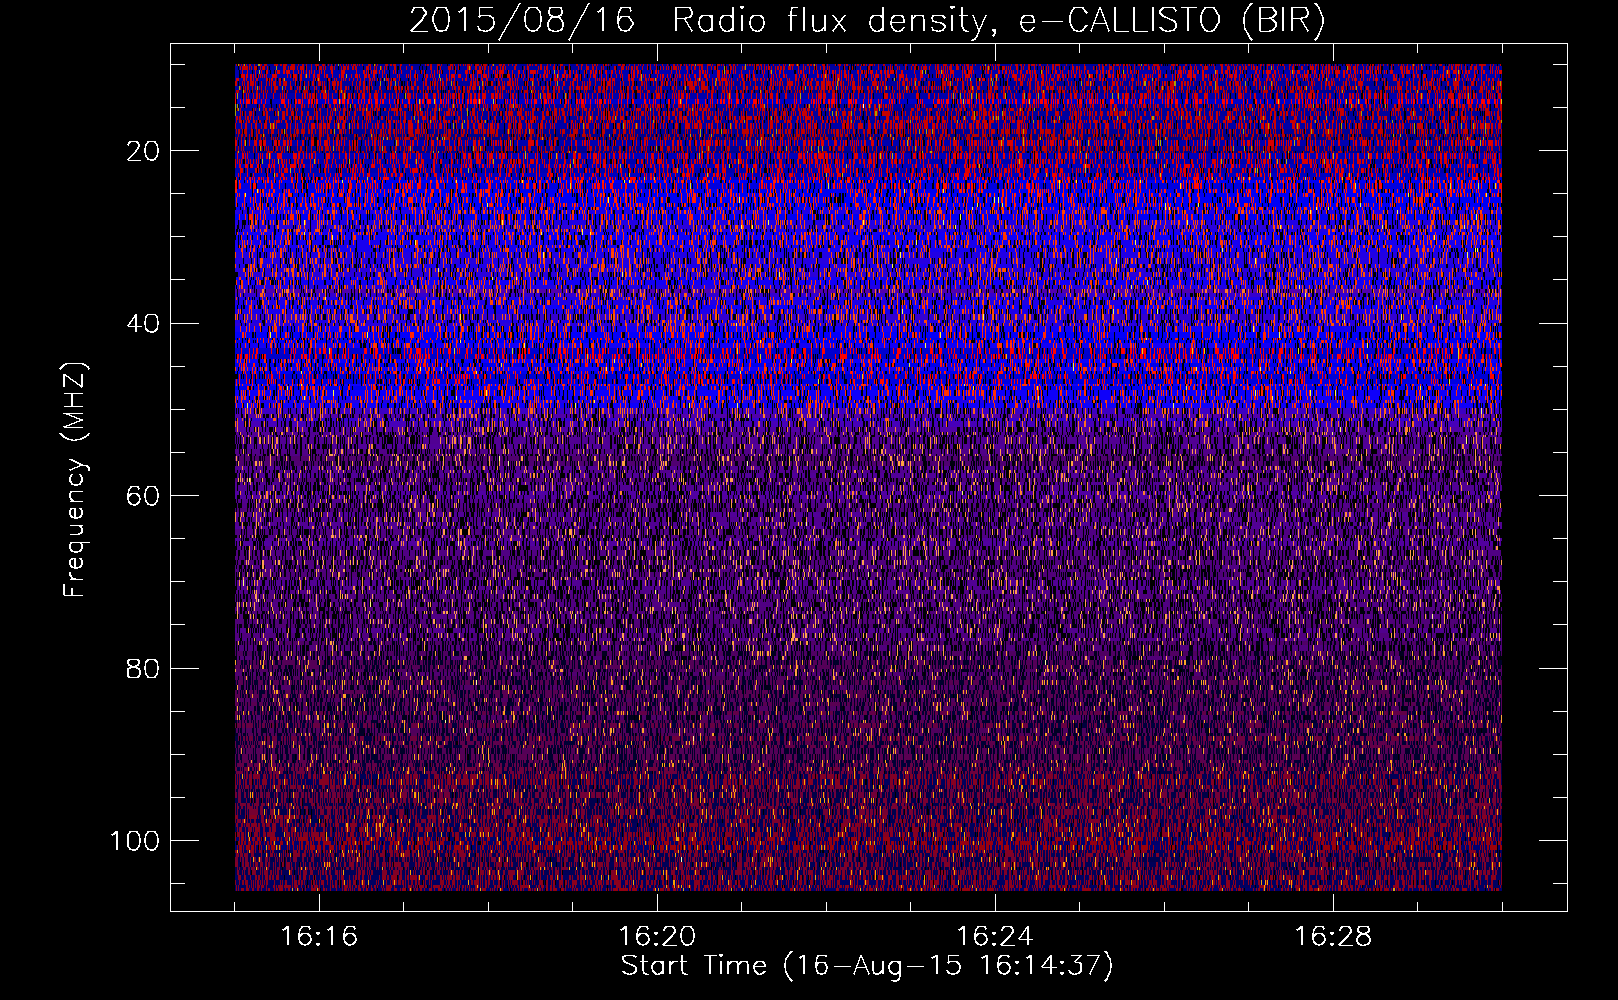
Task: Click the 80 MHz frequency tick label
Action: [x=144, y=669]
